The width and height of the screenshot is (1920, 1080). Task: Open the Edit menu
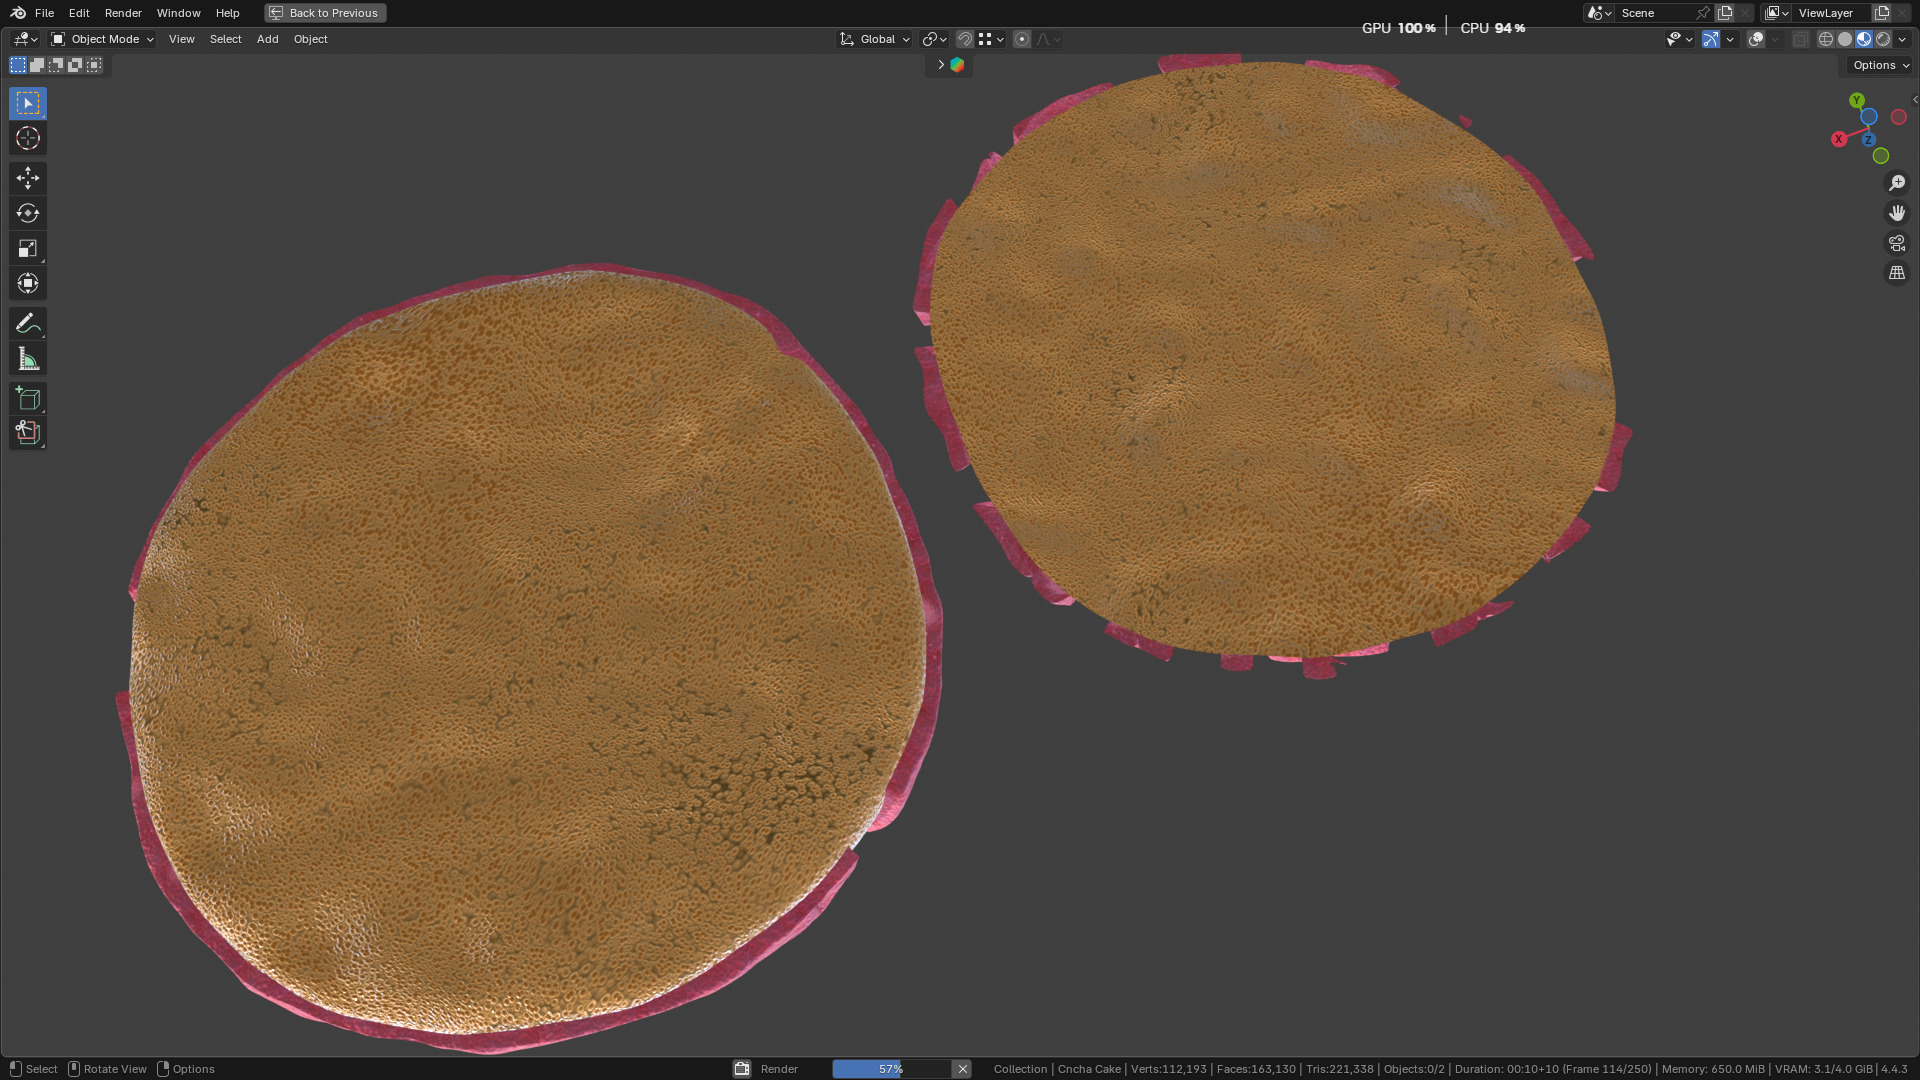(79, 13)
